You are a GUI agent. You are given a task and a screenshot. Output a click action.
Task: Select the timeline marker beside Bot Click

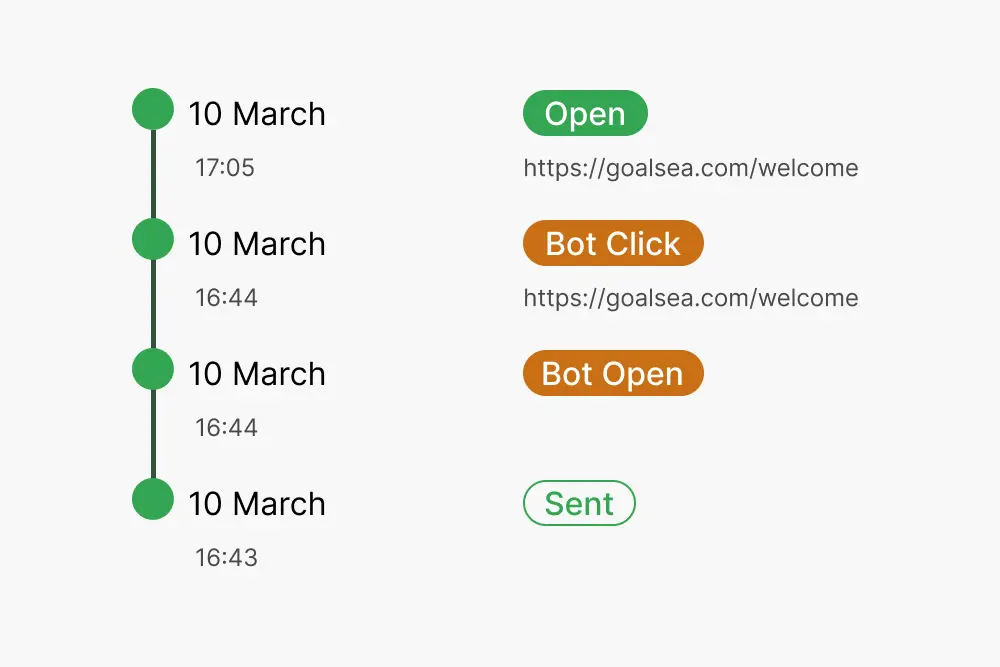[x=152, y=240]
